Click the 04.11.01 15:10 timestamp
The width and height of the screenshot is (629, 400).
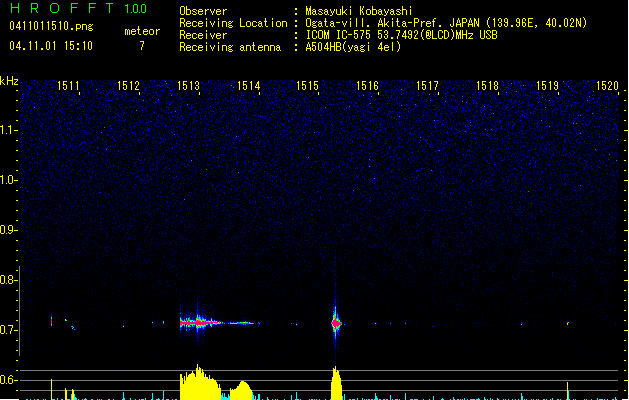click(51, 46)
